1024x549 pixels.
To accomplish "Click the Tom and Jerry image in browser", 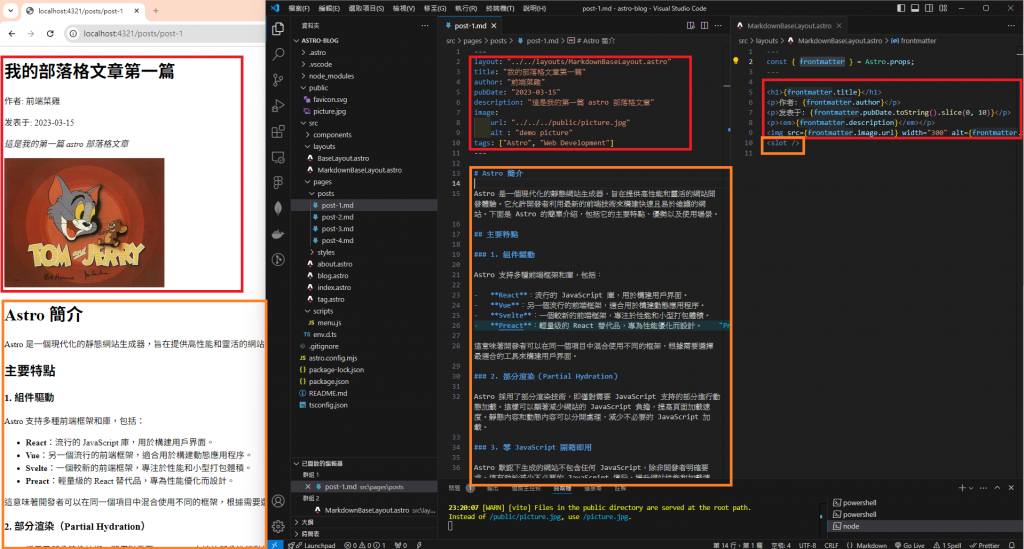I will [x=84, y=223].
